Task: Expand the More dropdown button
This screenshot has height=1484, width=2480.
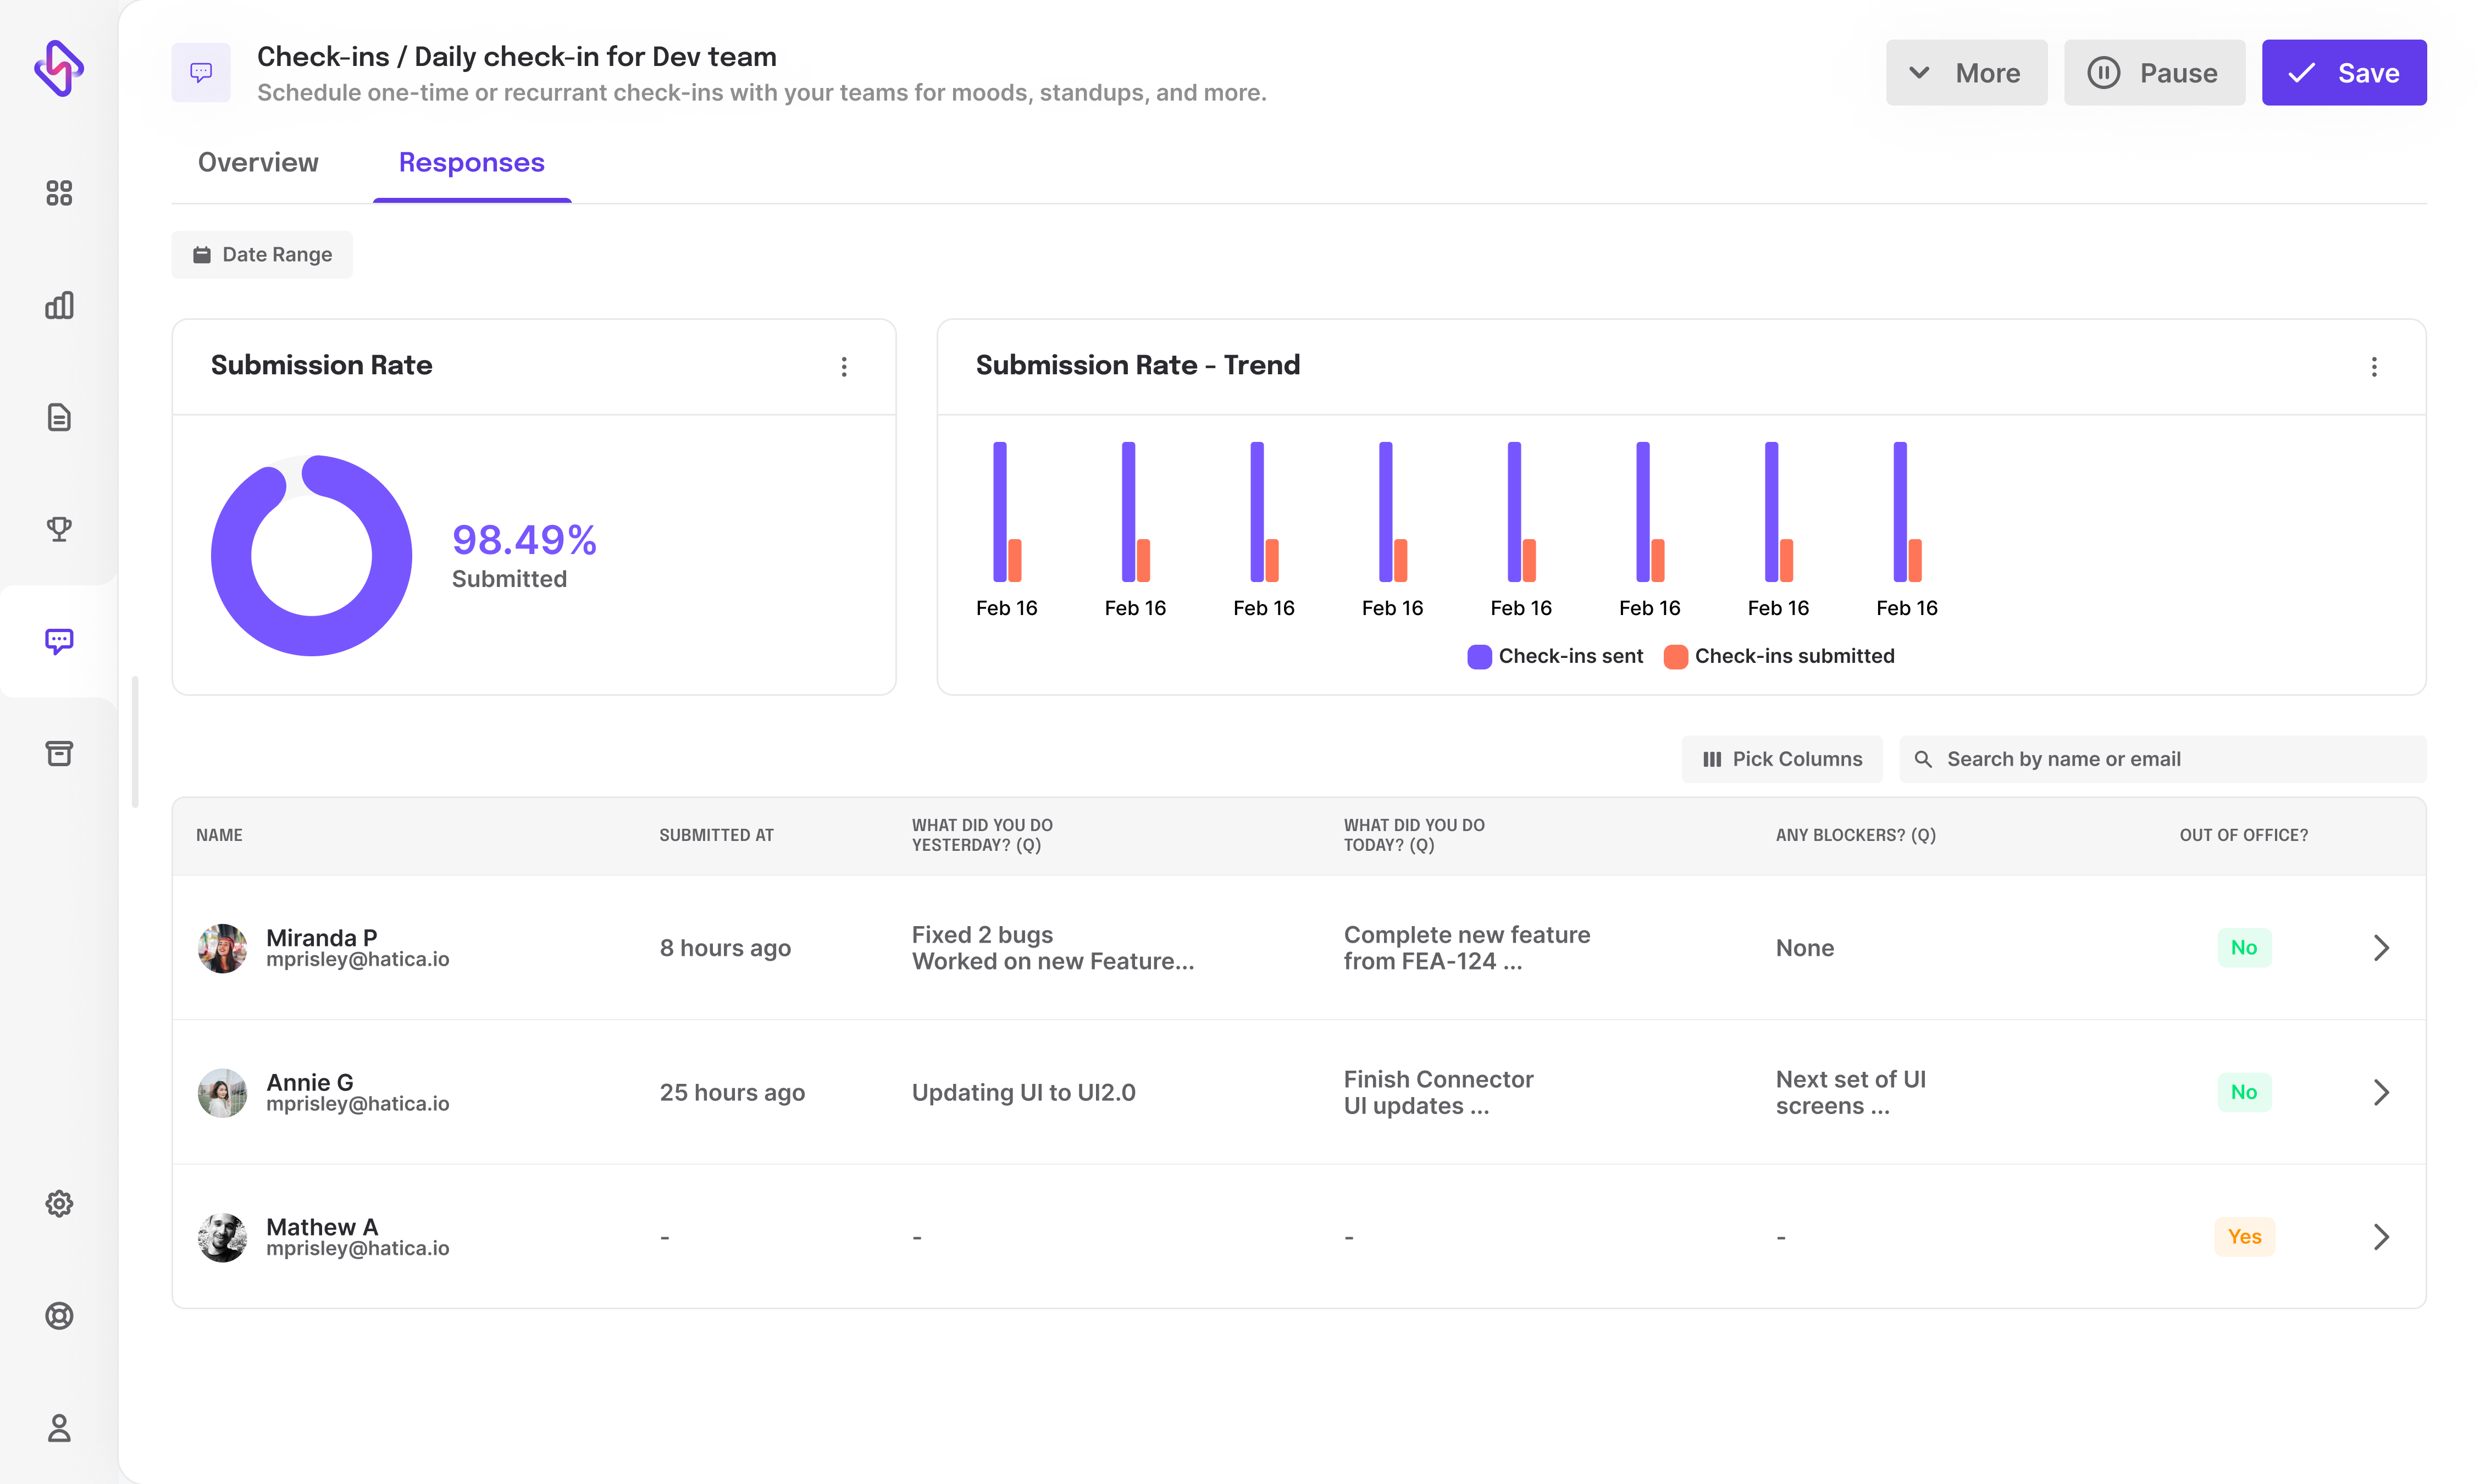Action: click(1965, 73)
